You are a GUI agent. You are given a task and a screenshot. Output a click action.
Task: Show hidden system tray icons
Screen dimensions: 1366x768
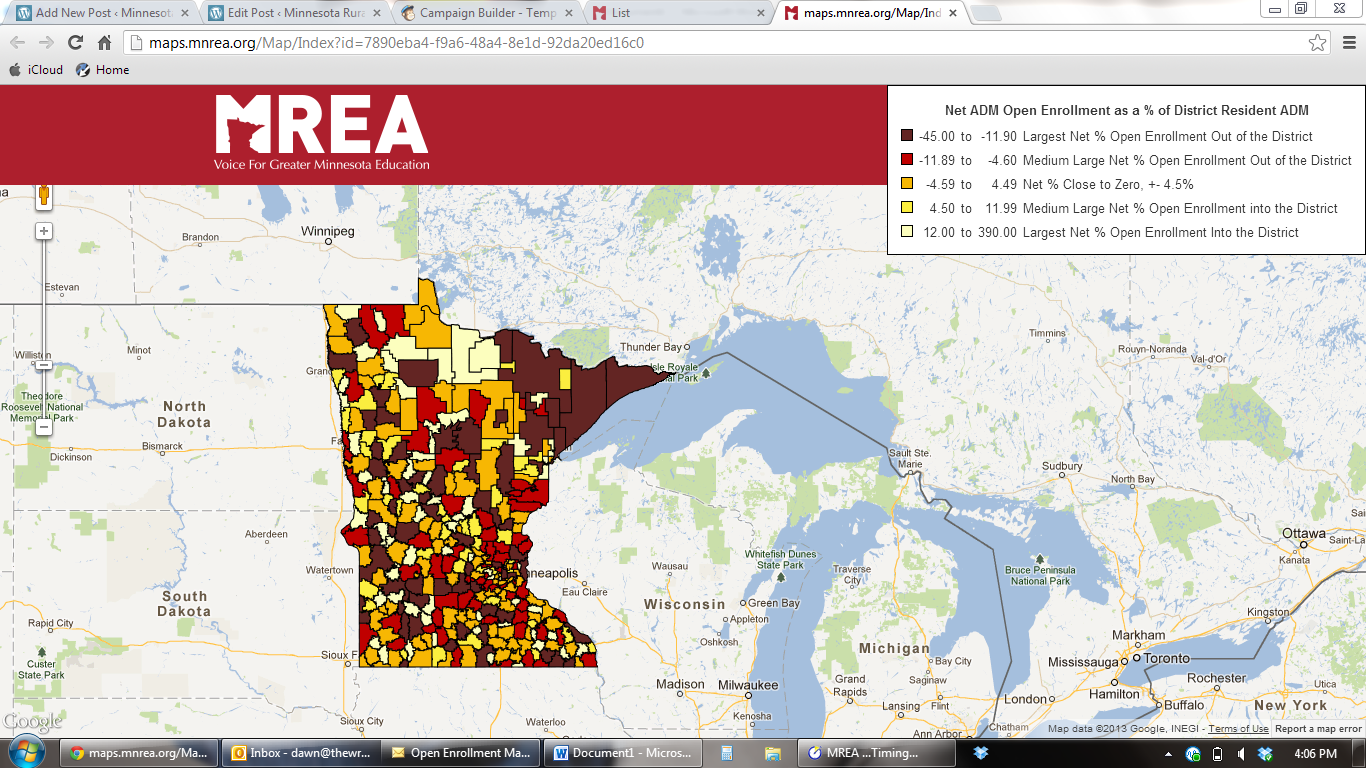point(1169,753)
